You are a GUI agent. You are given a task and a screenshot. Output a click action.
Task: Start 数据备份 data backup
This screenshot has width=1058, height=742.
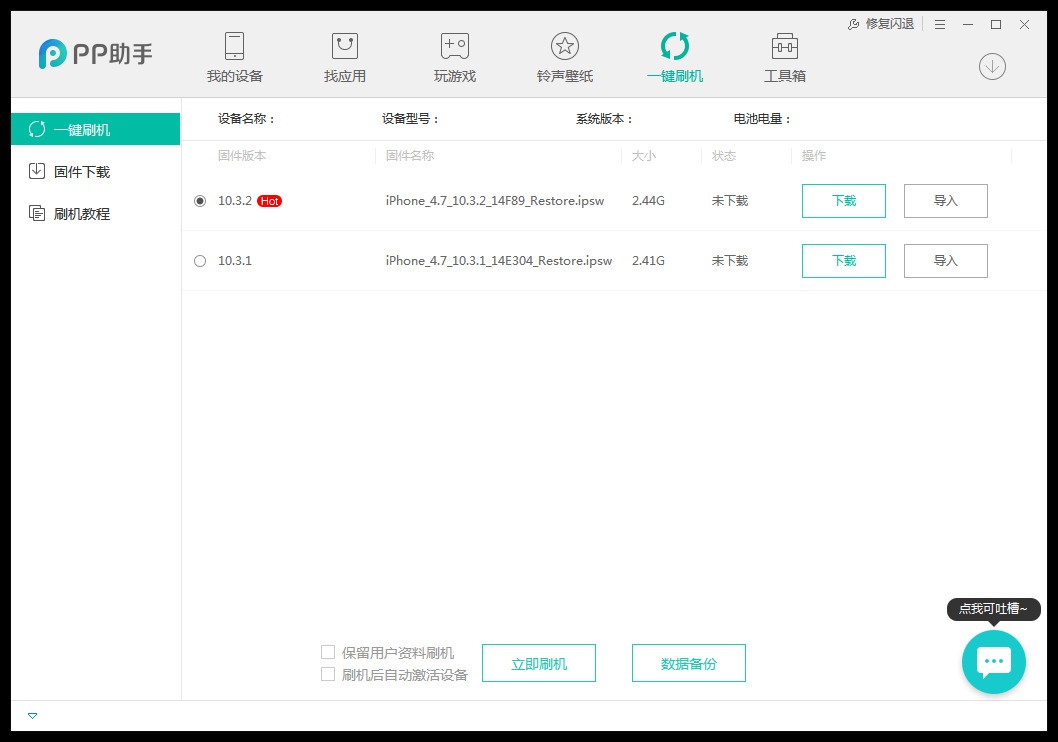pyautogui.click(x=688, y=662)
